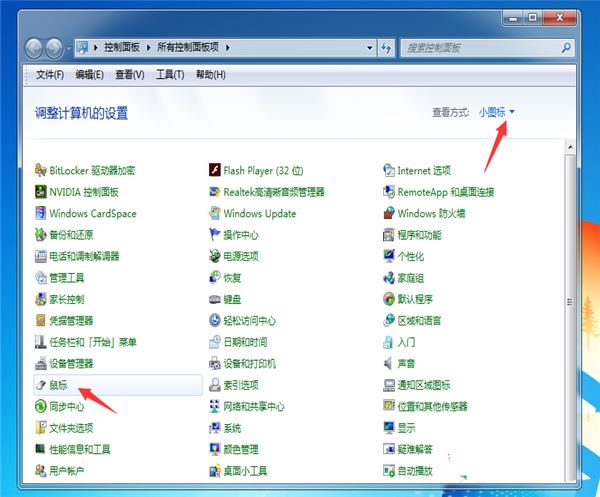Open the 颜色管理 link
The image size is (600, 497).
pyautogui.click(x=241, y=449)
